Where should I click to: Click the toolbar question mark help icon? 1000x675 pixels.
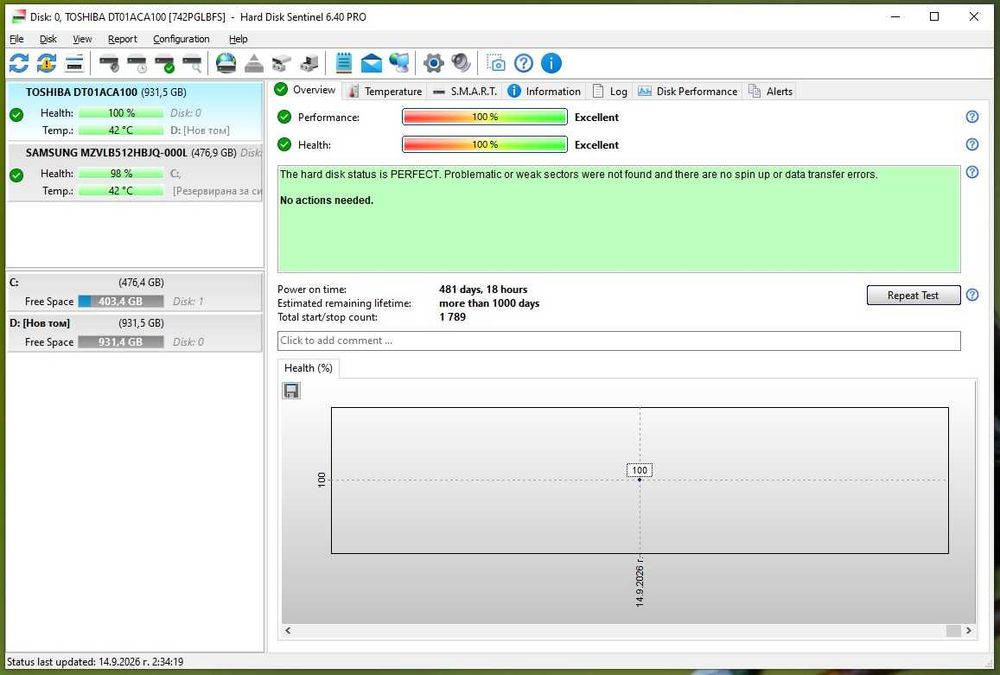(524, 63)
